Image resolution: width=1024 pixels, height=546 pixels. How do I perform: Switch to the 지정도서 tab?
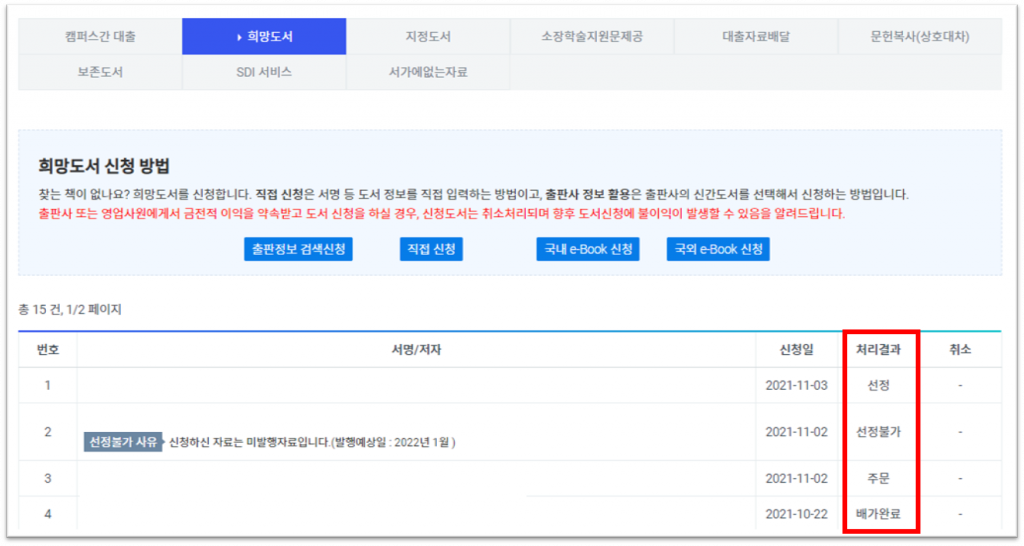428,37
